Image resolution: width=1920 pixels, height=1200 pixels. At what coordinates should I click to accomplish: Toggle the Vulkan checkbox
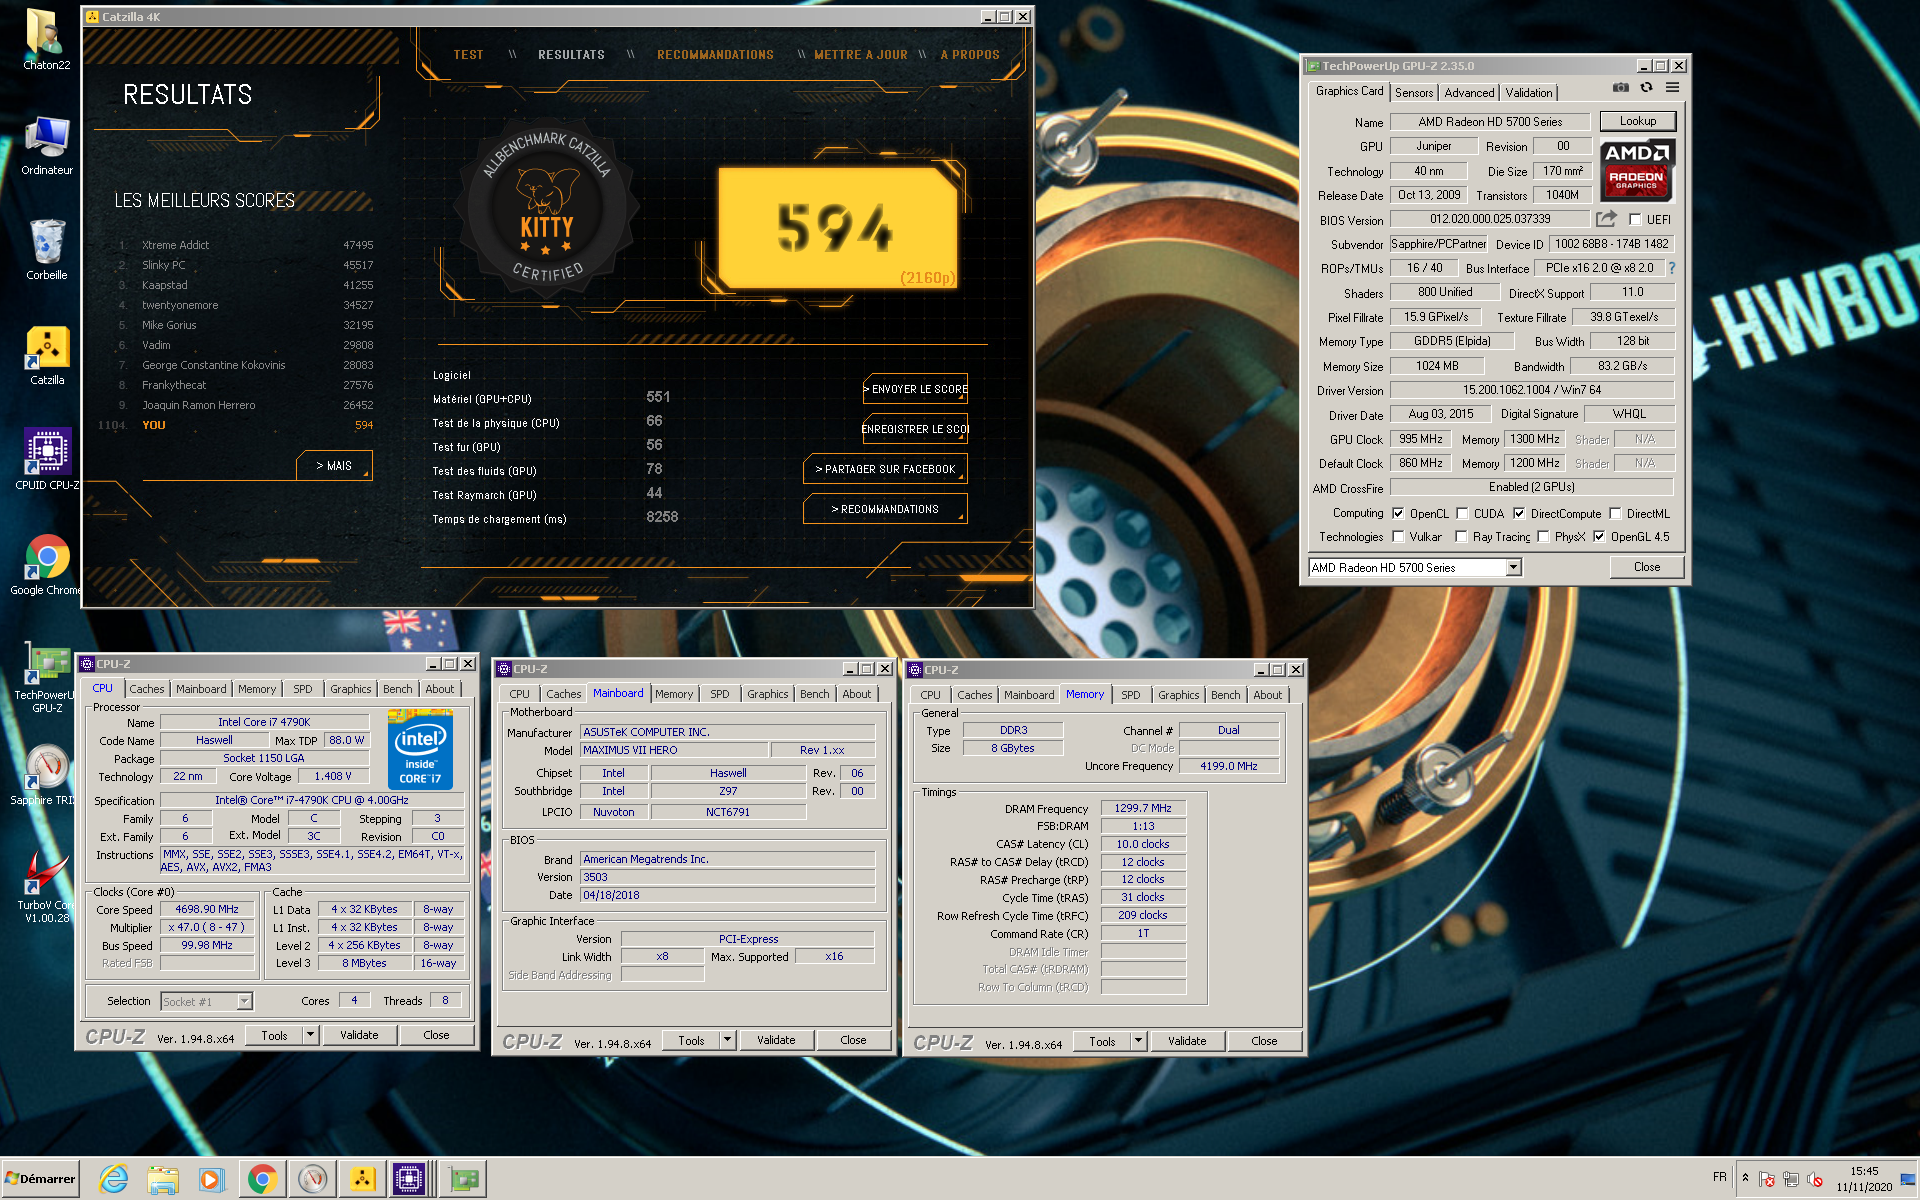[1398, 537]
